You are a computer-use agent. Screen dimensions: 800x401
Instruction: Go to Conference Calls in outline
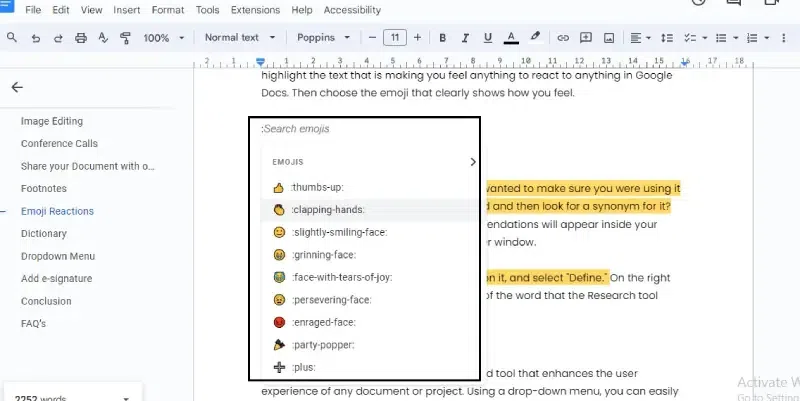(x=59, y=144)
